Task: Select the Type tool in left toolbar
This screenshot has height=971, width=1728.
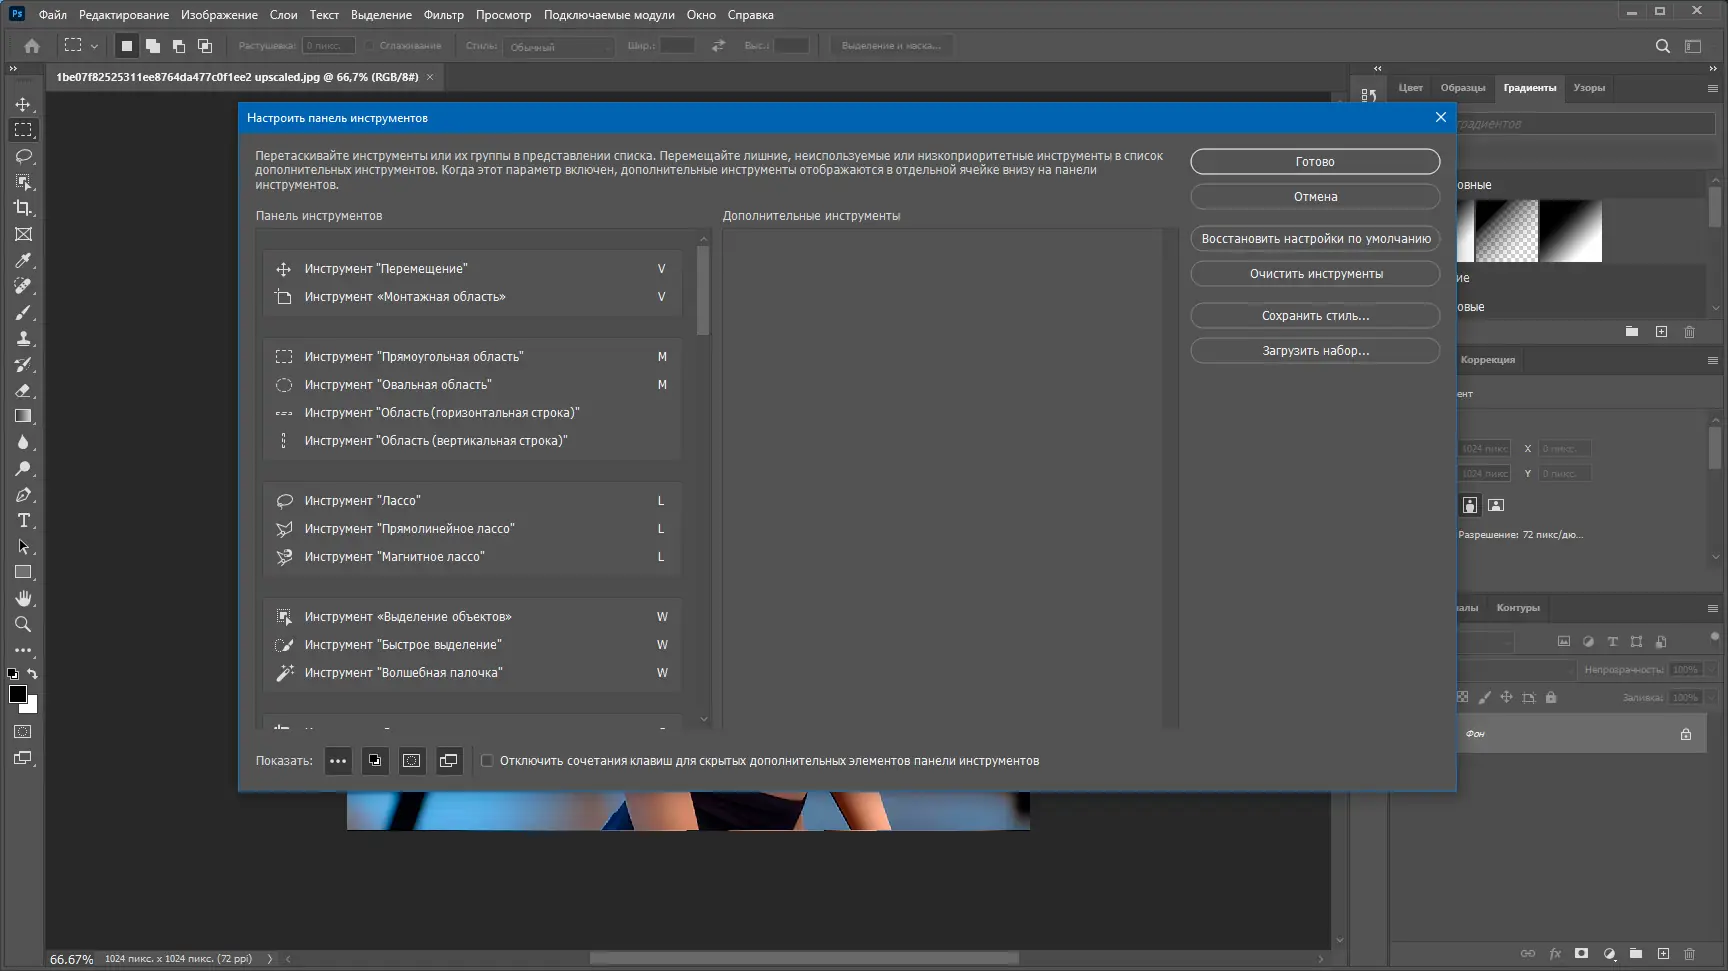Action: [23, 520]
